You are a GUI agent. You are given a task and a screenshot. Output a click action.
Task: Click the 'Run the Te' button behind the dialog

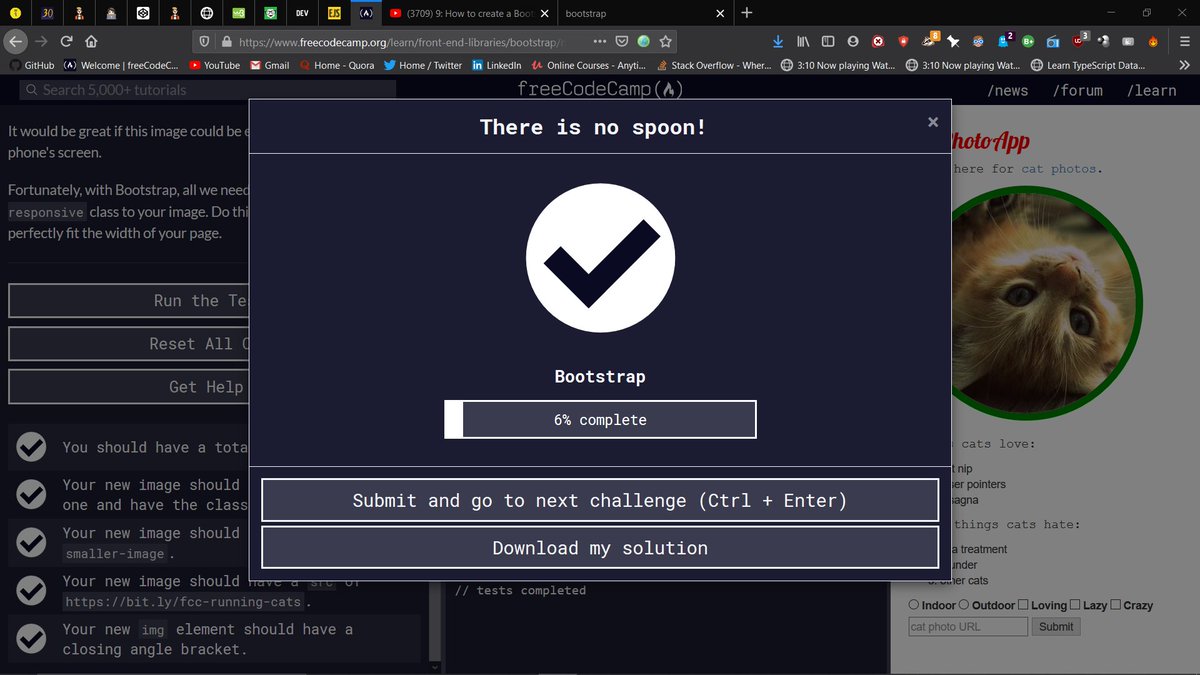128,301
